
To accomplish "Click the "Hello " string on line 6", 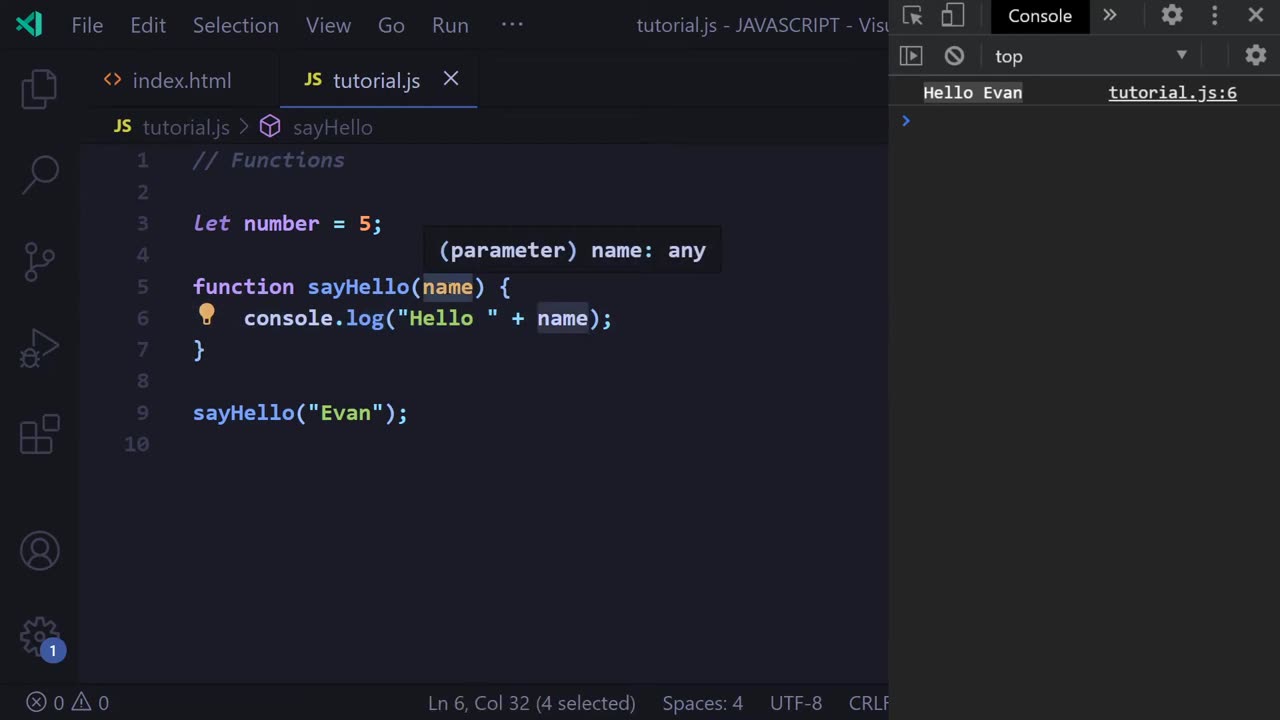I will point(447,318).
